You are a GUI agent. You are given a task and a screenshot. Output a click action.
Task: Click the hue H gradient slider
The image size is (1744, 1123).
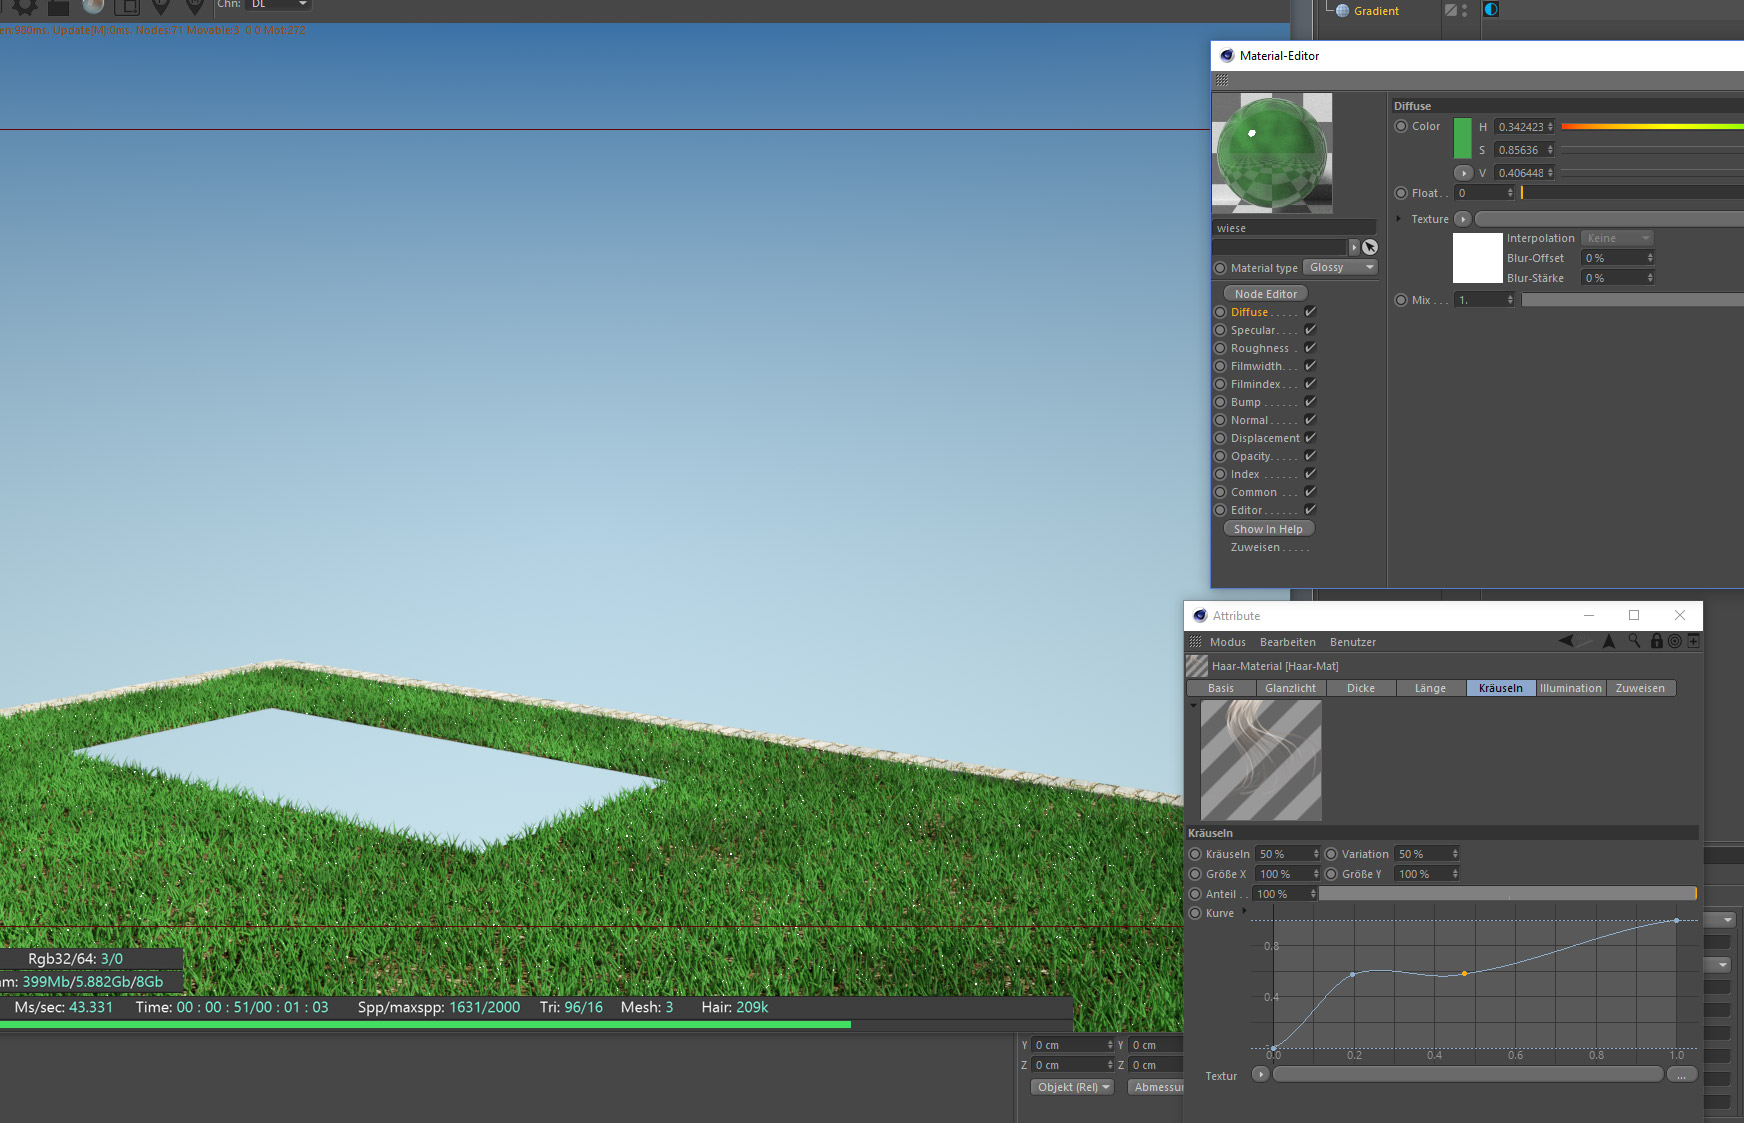pyautogui.click(x=1652, y=127)
